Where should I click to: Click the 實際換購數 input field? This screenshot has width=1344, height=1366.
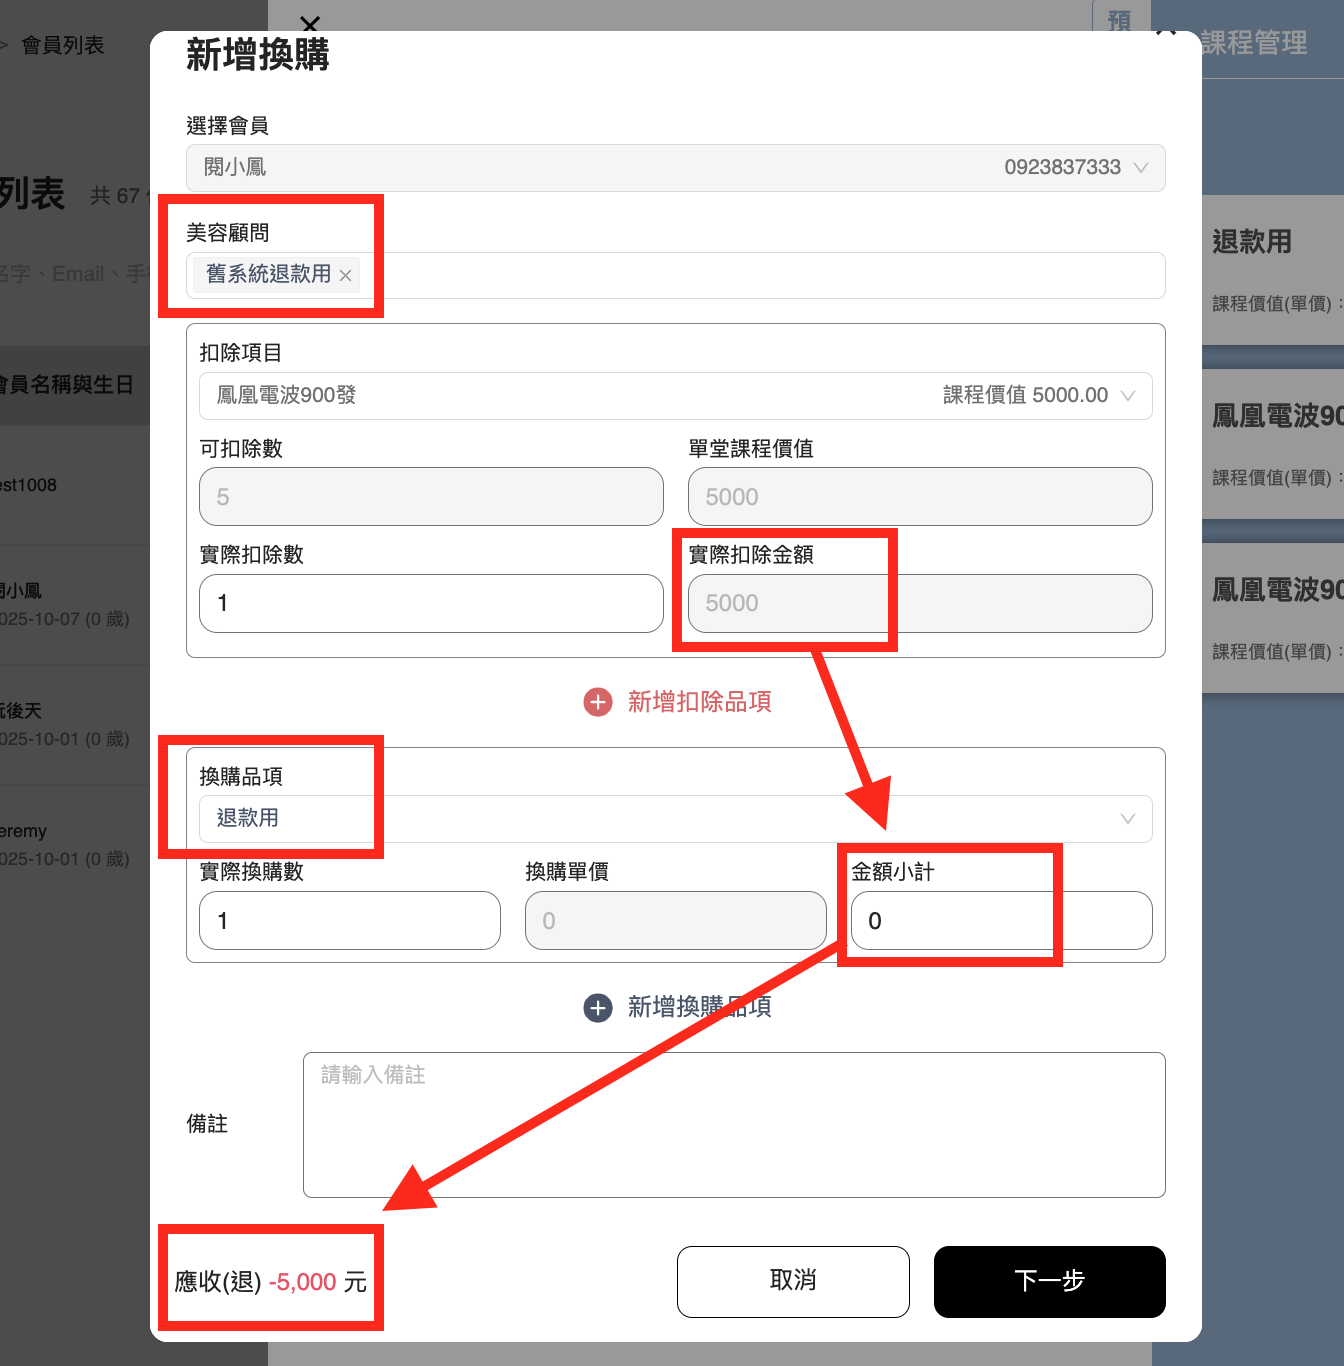point(350,921)
